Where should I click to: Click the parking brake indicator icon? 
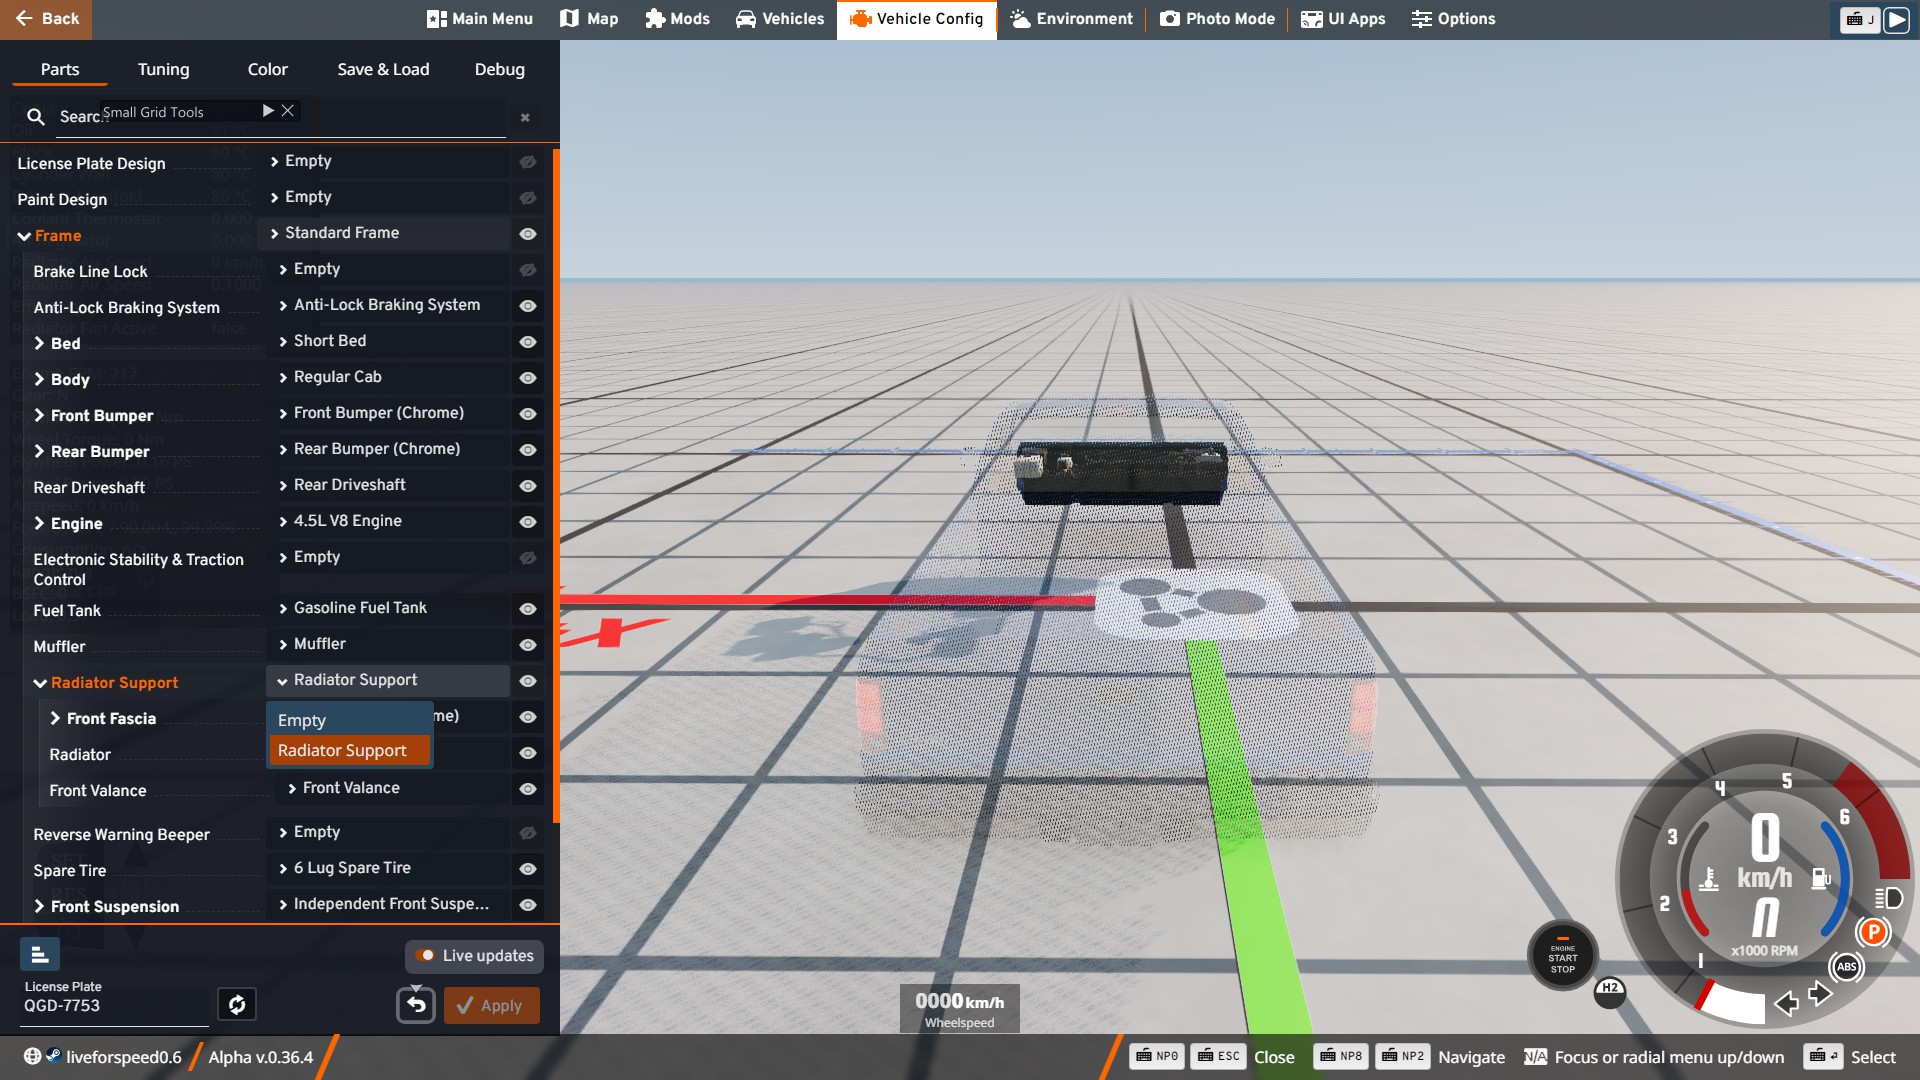(x=1872, y=932)
